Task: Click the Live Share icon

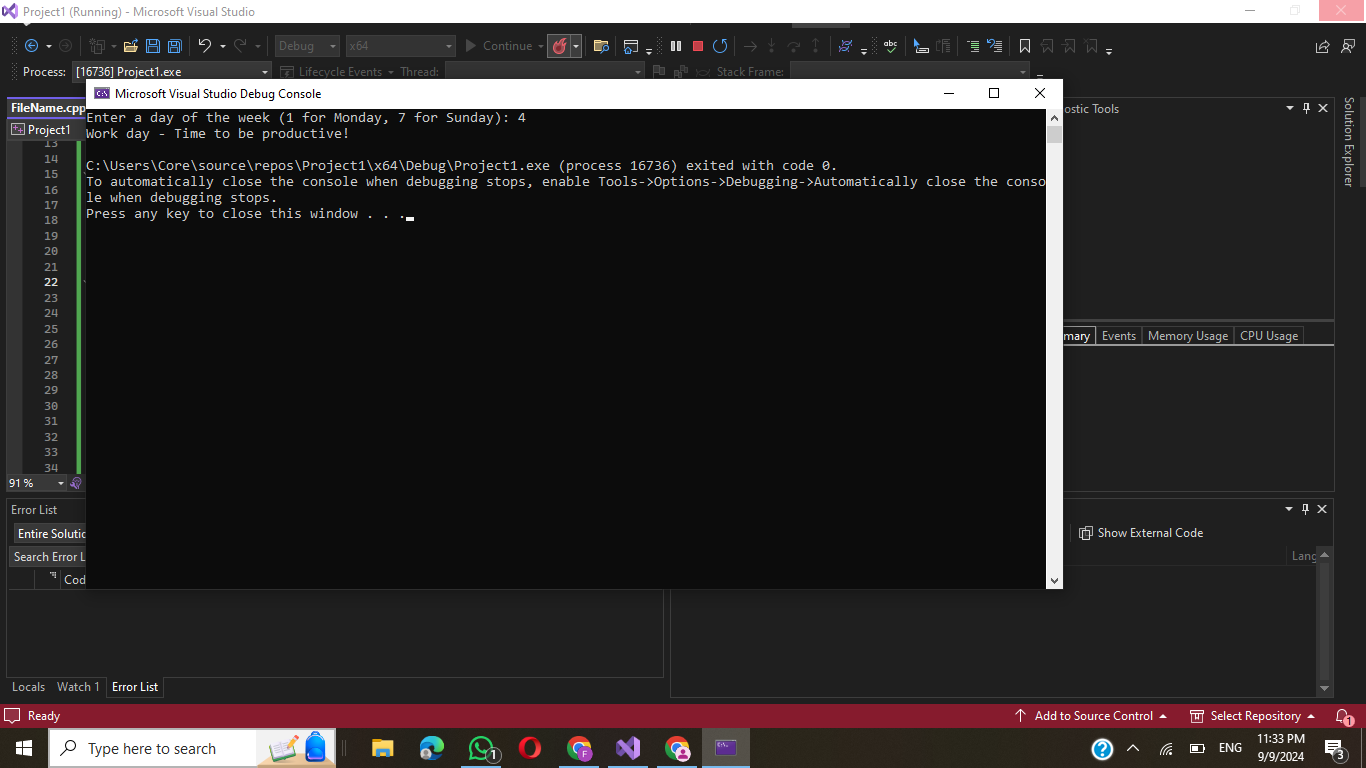Action: (x=1322, y=46)
